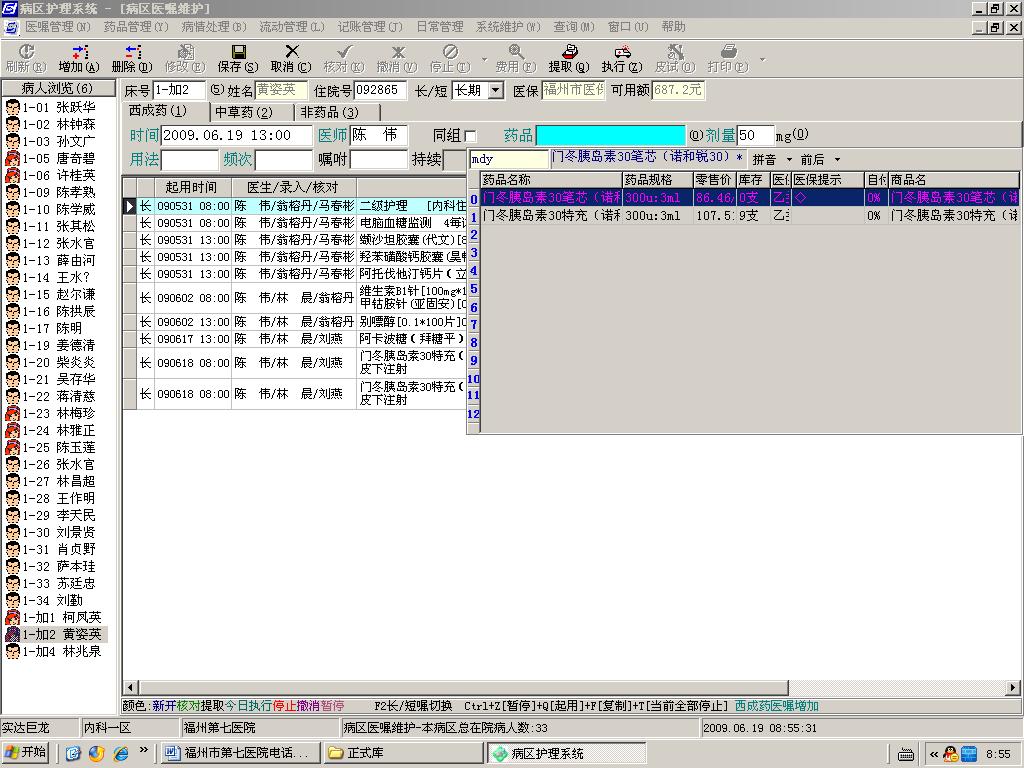This screenshot has height=768, width=1024.
Task: Switch to the 非药品 tab
Action: 329,112
